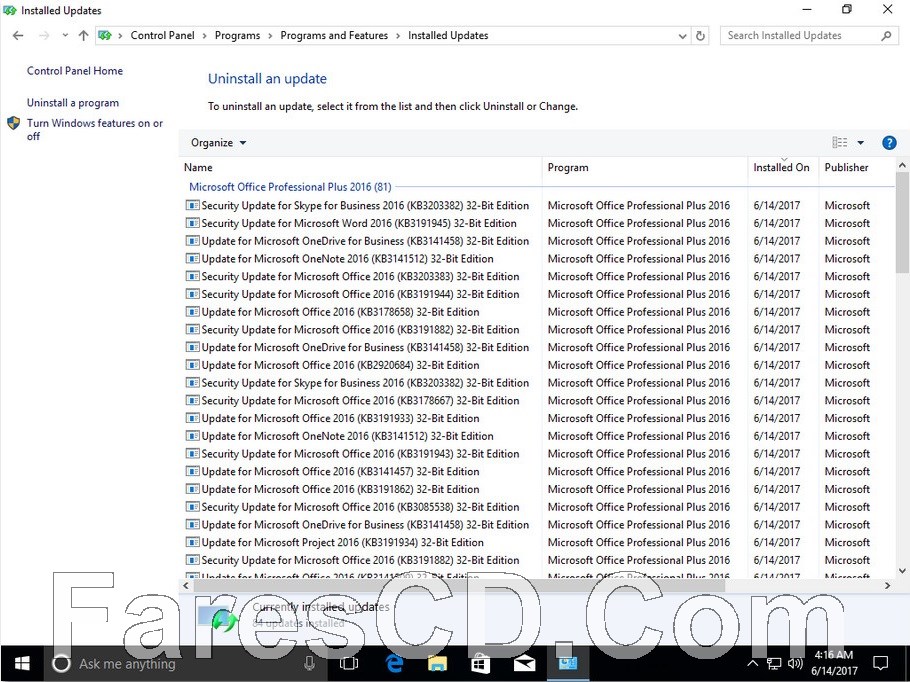Open the view options dropdown arrow
Viewport: 910px width, 682px height.
coord(861,143)
